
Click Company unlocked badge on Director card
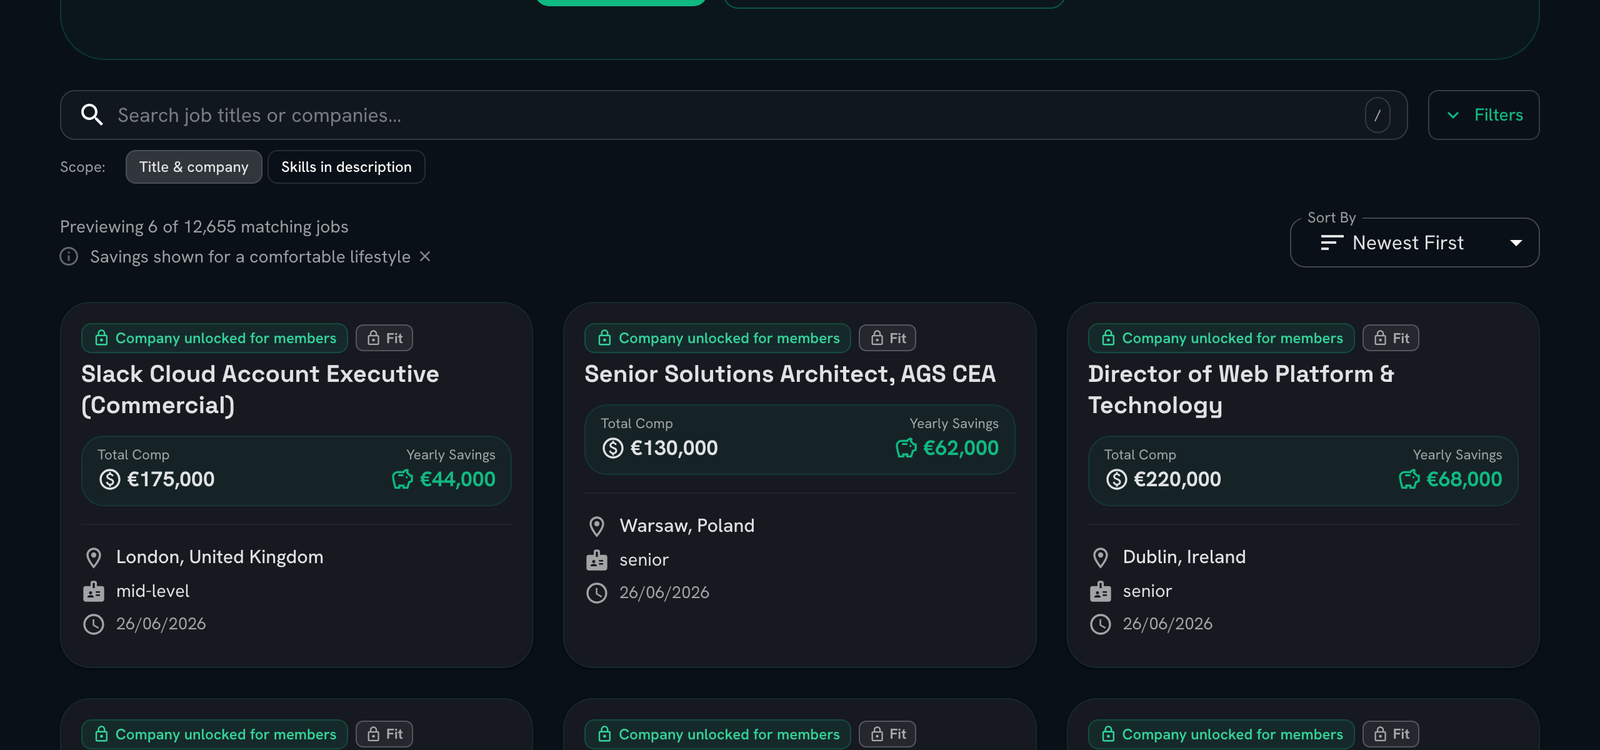click(1221, 338)
